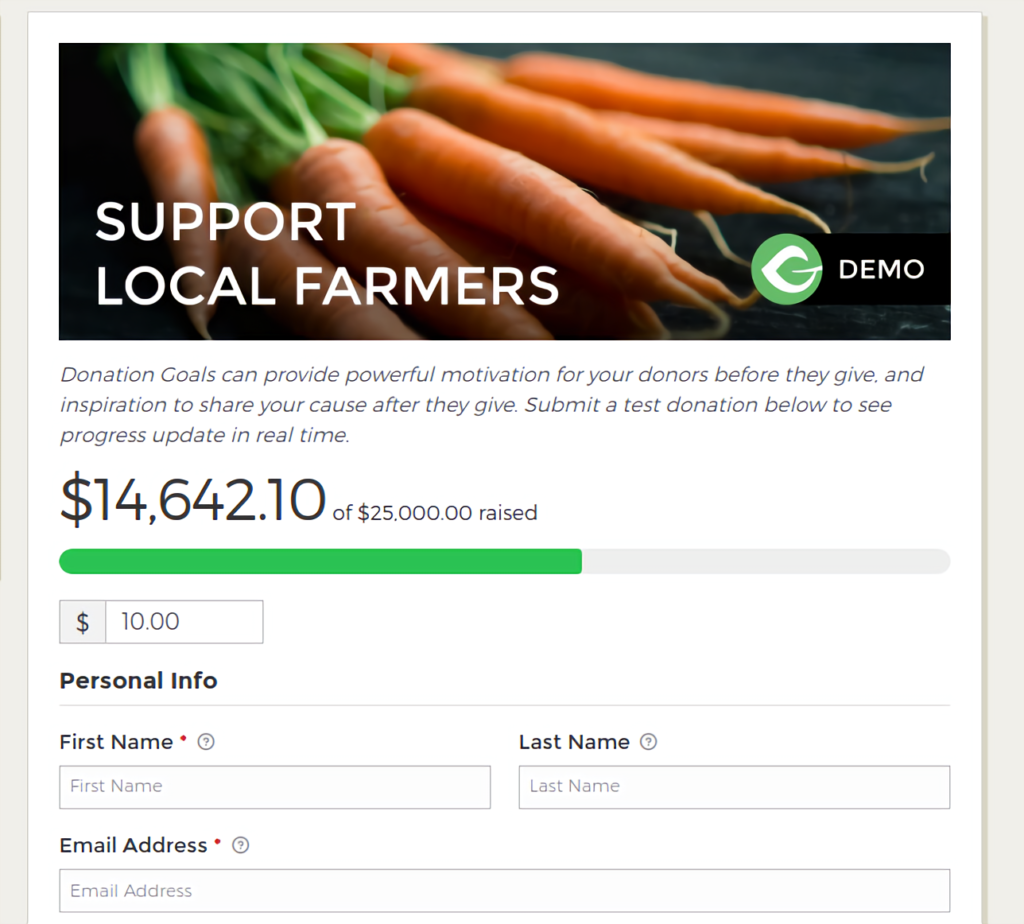Select the First Name input field

pyautogui.click(x=275, y=787)
